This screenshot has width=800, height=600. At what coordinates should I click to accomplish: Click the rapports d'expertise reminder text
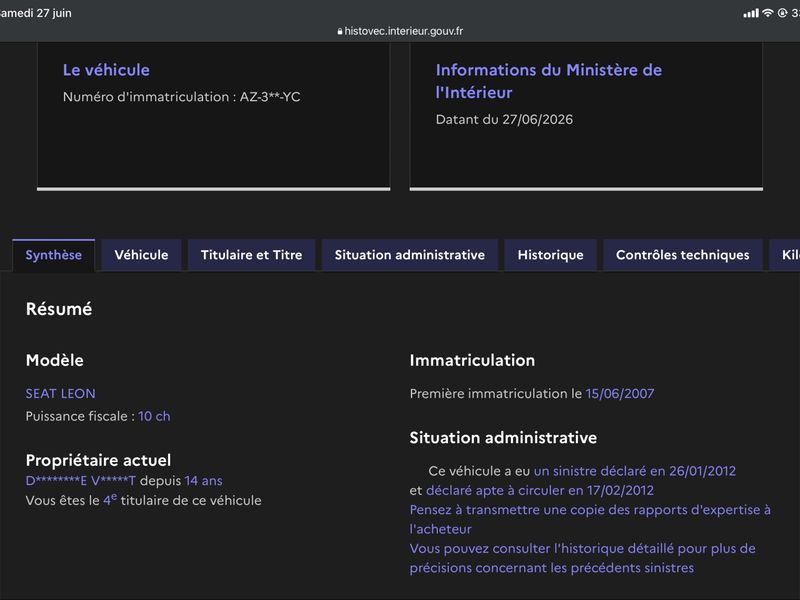pos(590,519)
